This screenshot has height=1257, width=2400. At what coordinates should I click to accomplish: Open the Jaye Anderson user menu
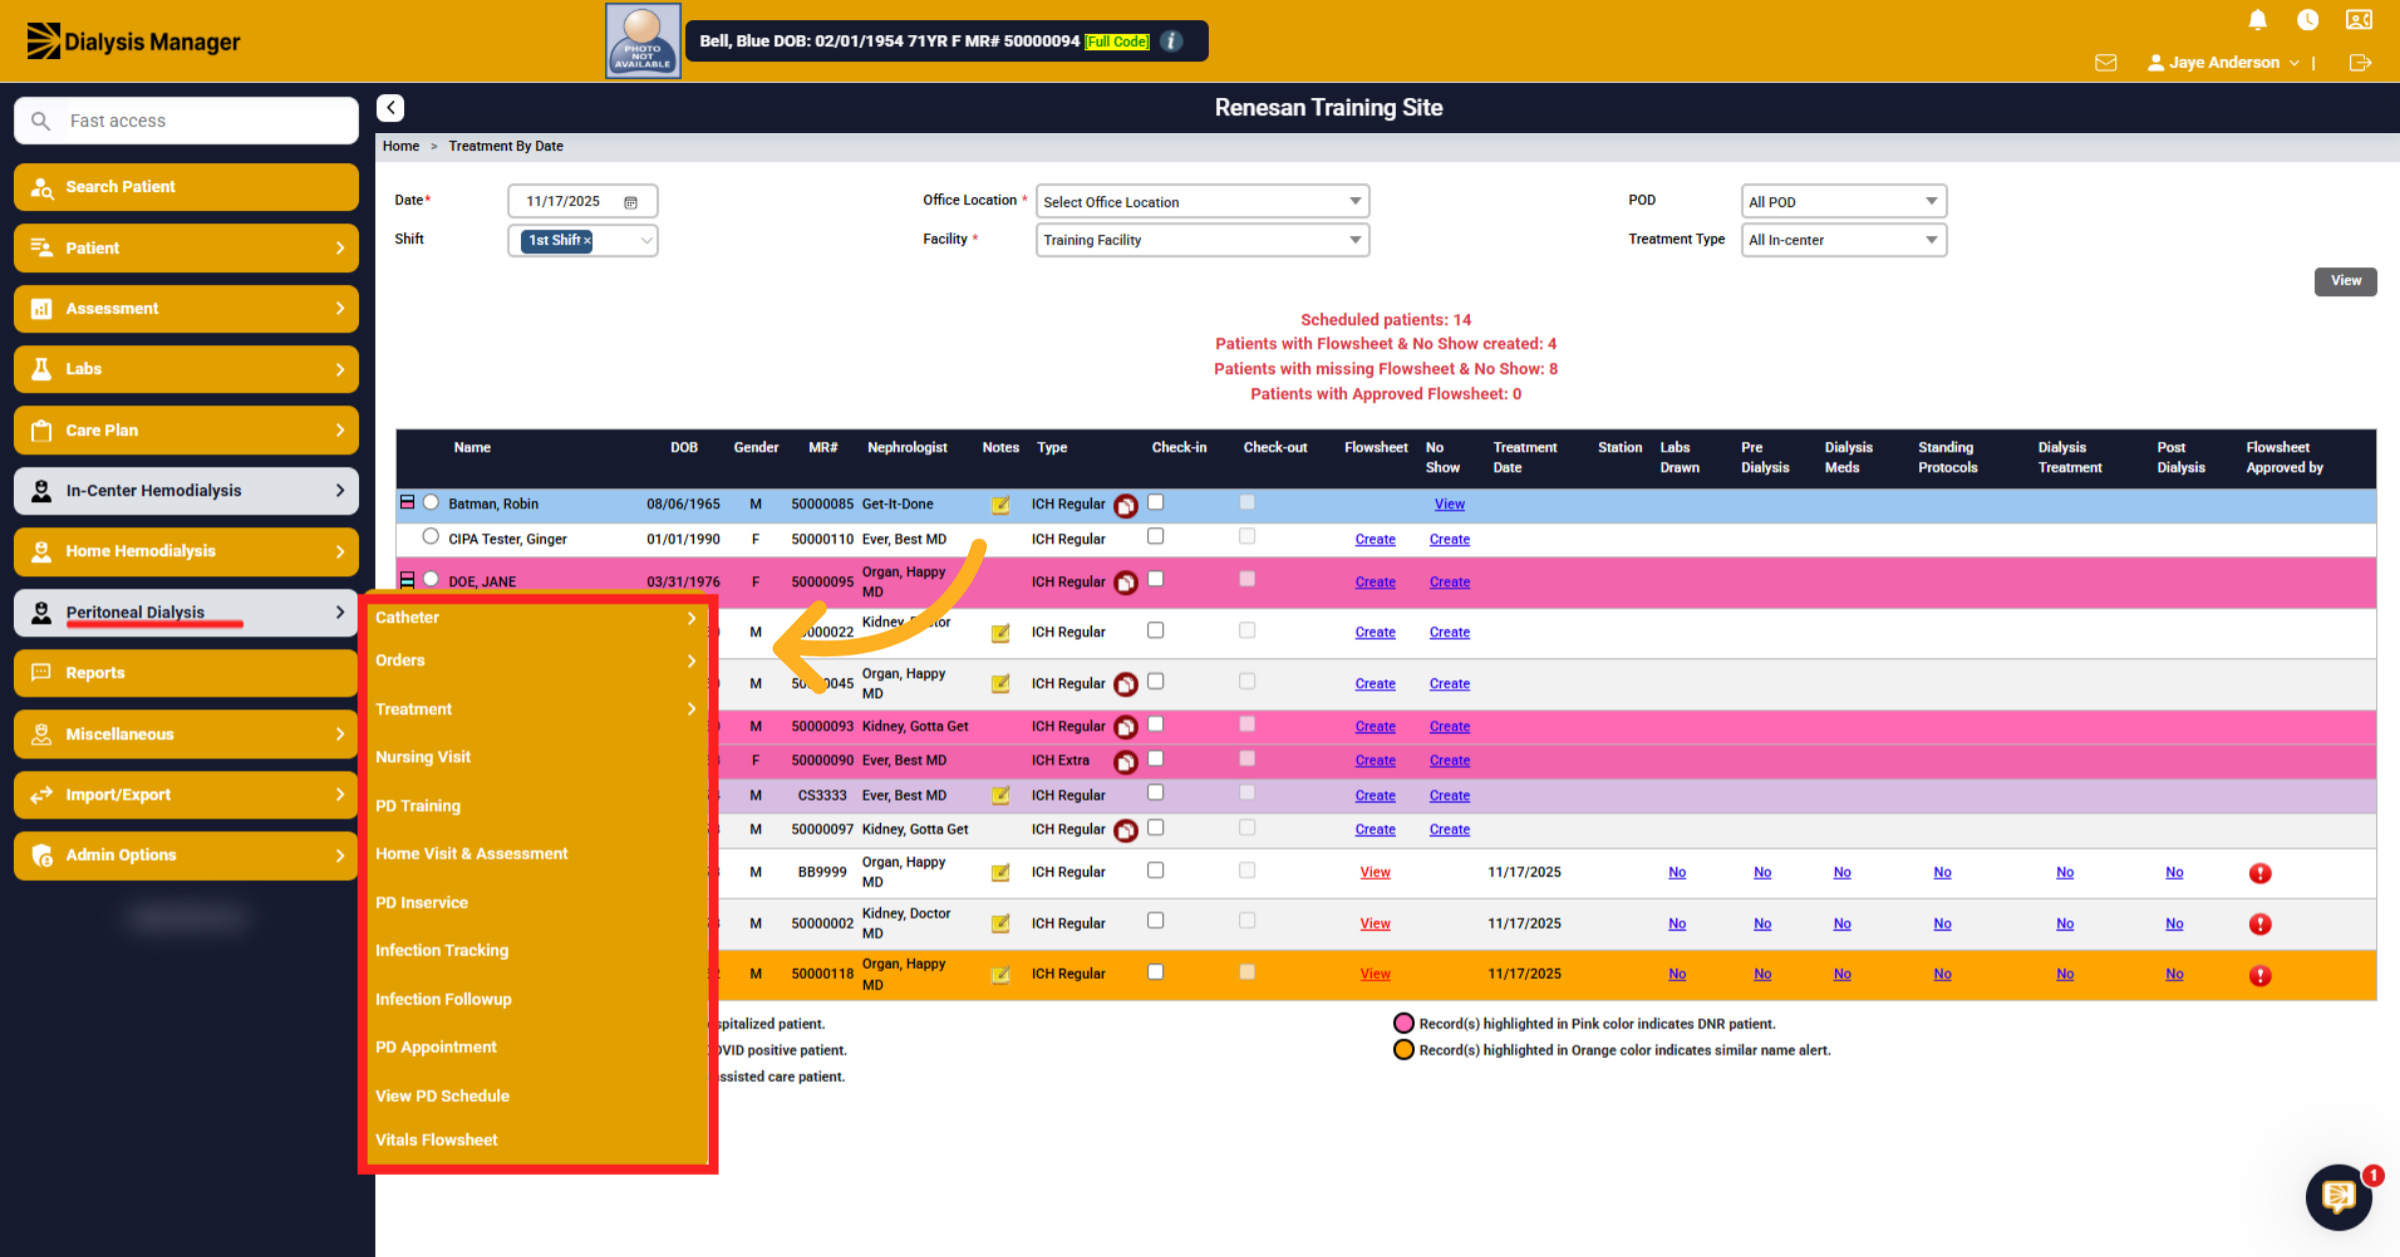click(2222, 62)
